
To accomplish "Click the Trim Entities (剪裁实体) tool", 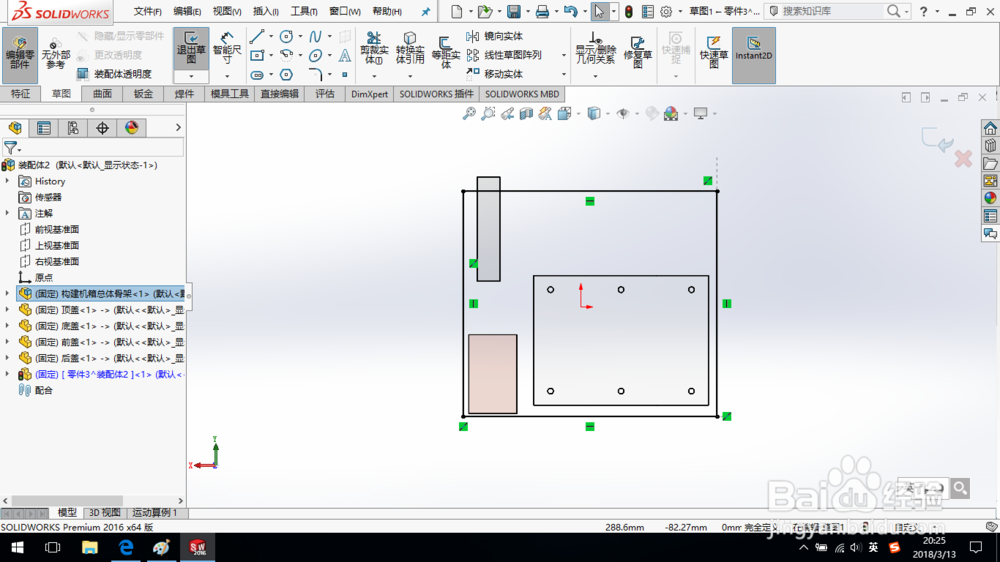I will point(374,48).
